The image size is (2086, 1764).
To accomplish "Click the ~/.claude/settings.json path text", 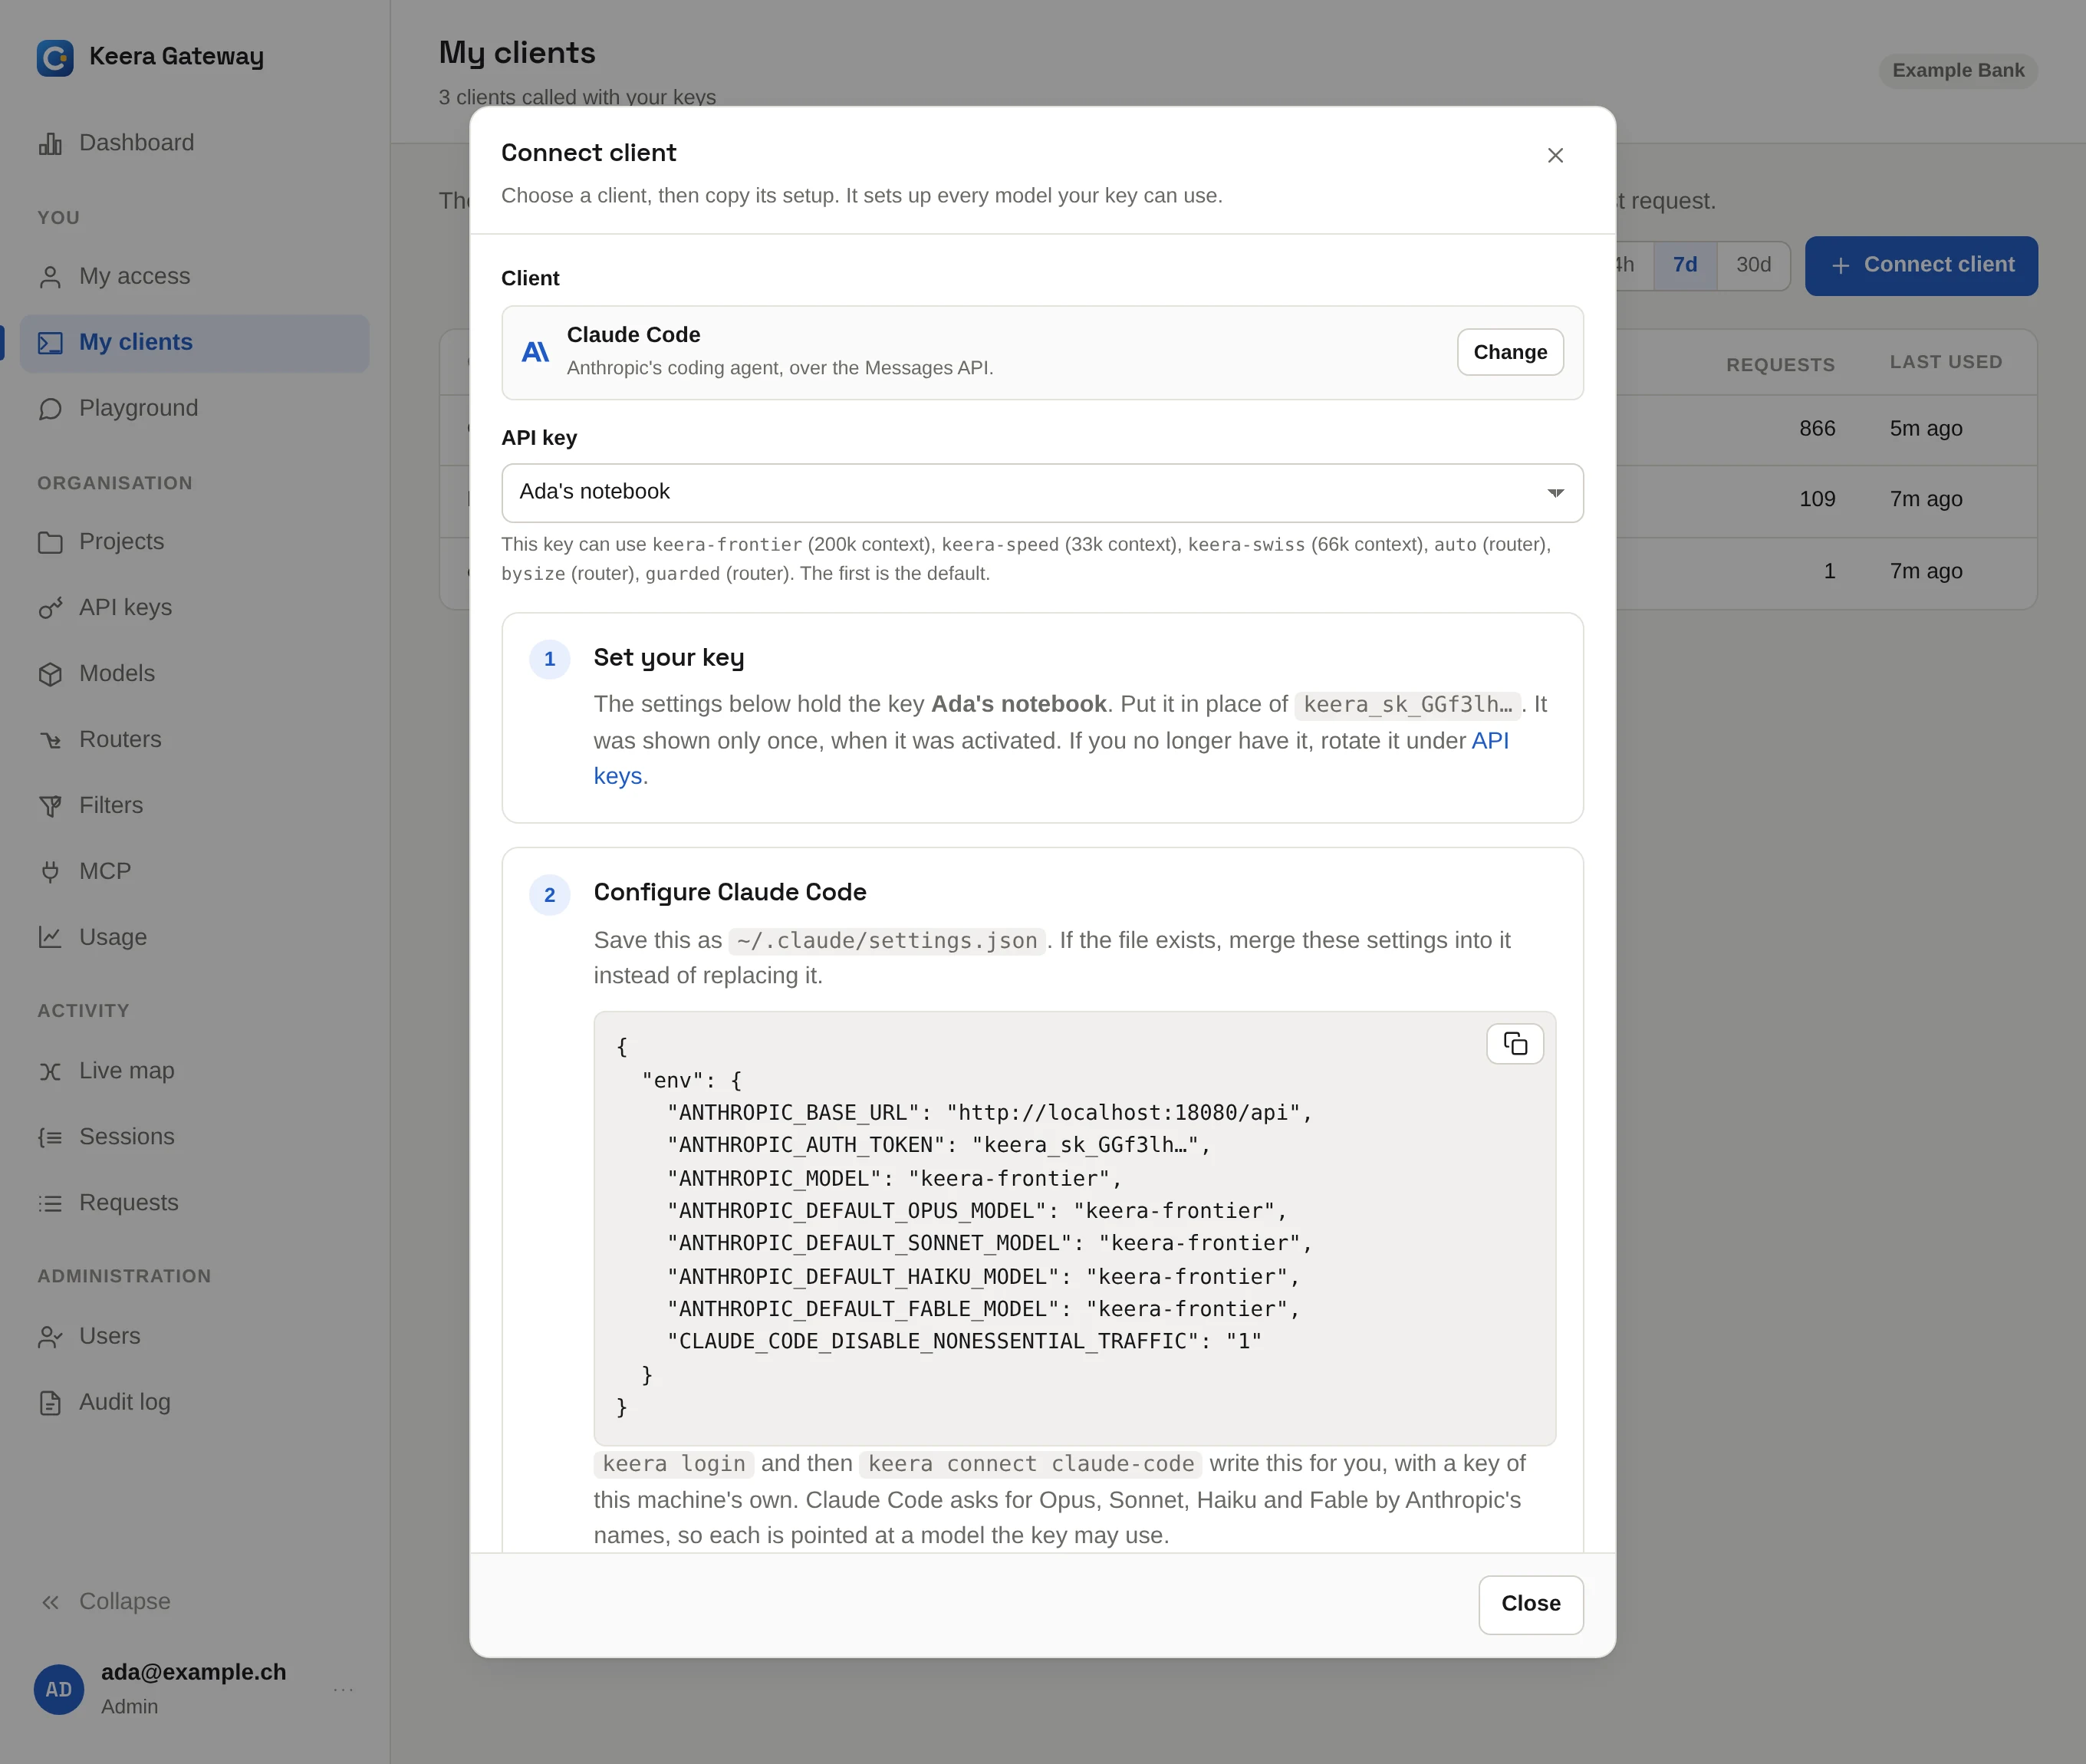I will click(887, 941).
